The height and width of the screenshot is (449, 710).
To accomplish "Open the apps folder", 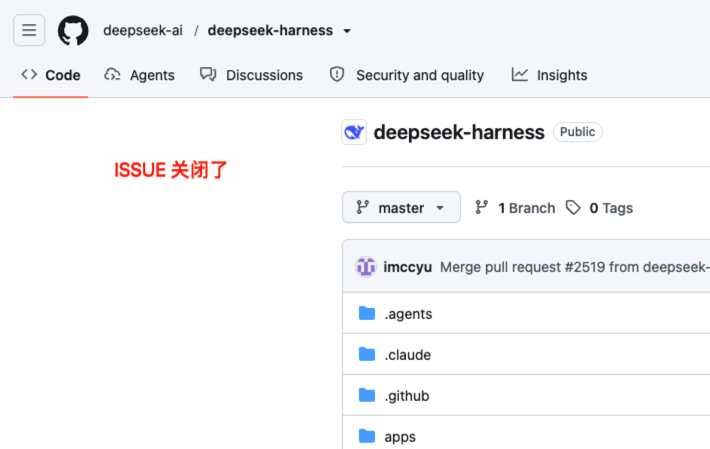I will coord(400,437).
